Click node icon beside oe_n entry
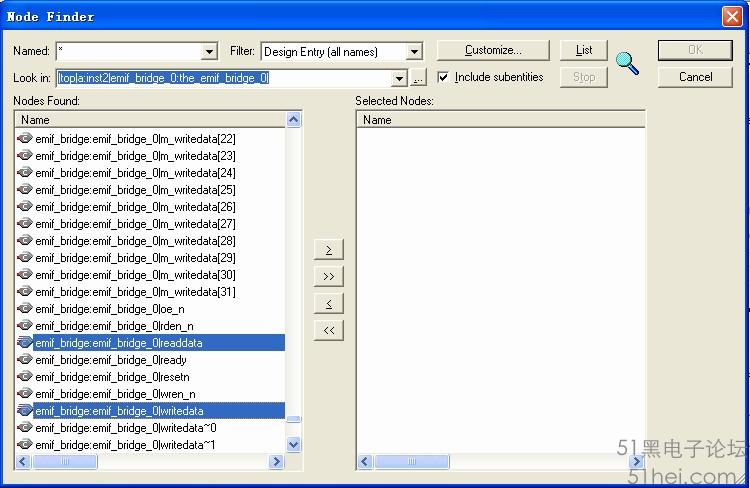This screenshot has height=488, width=750. [x=25, y=309]
